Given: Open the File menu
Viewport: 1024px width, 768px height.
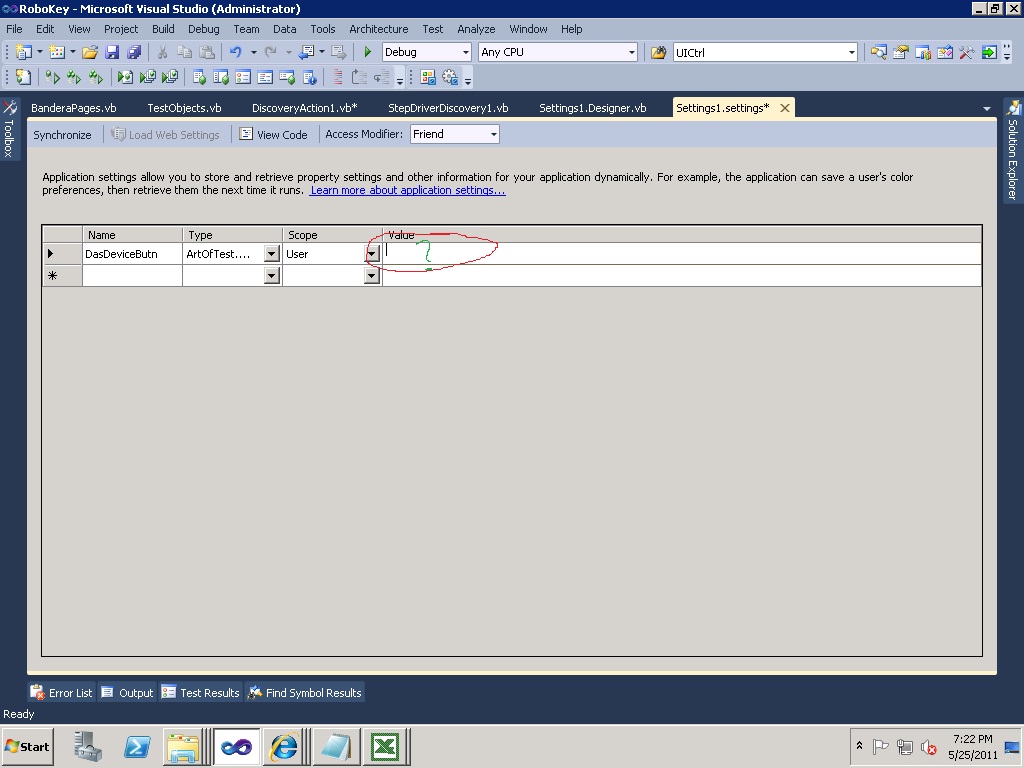Looking at the screenshot, I should click(x=14, y=29).
